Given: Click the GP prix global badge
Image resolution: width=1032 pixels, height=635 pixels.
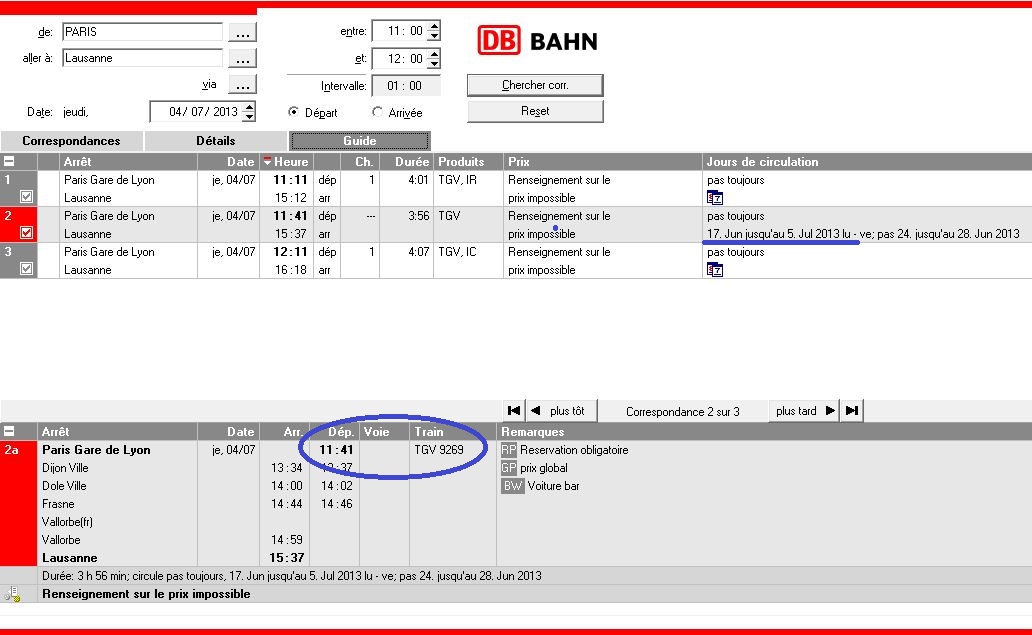Looking at the screenshot, I should coord(509,468).
